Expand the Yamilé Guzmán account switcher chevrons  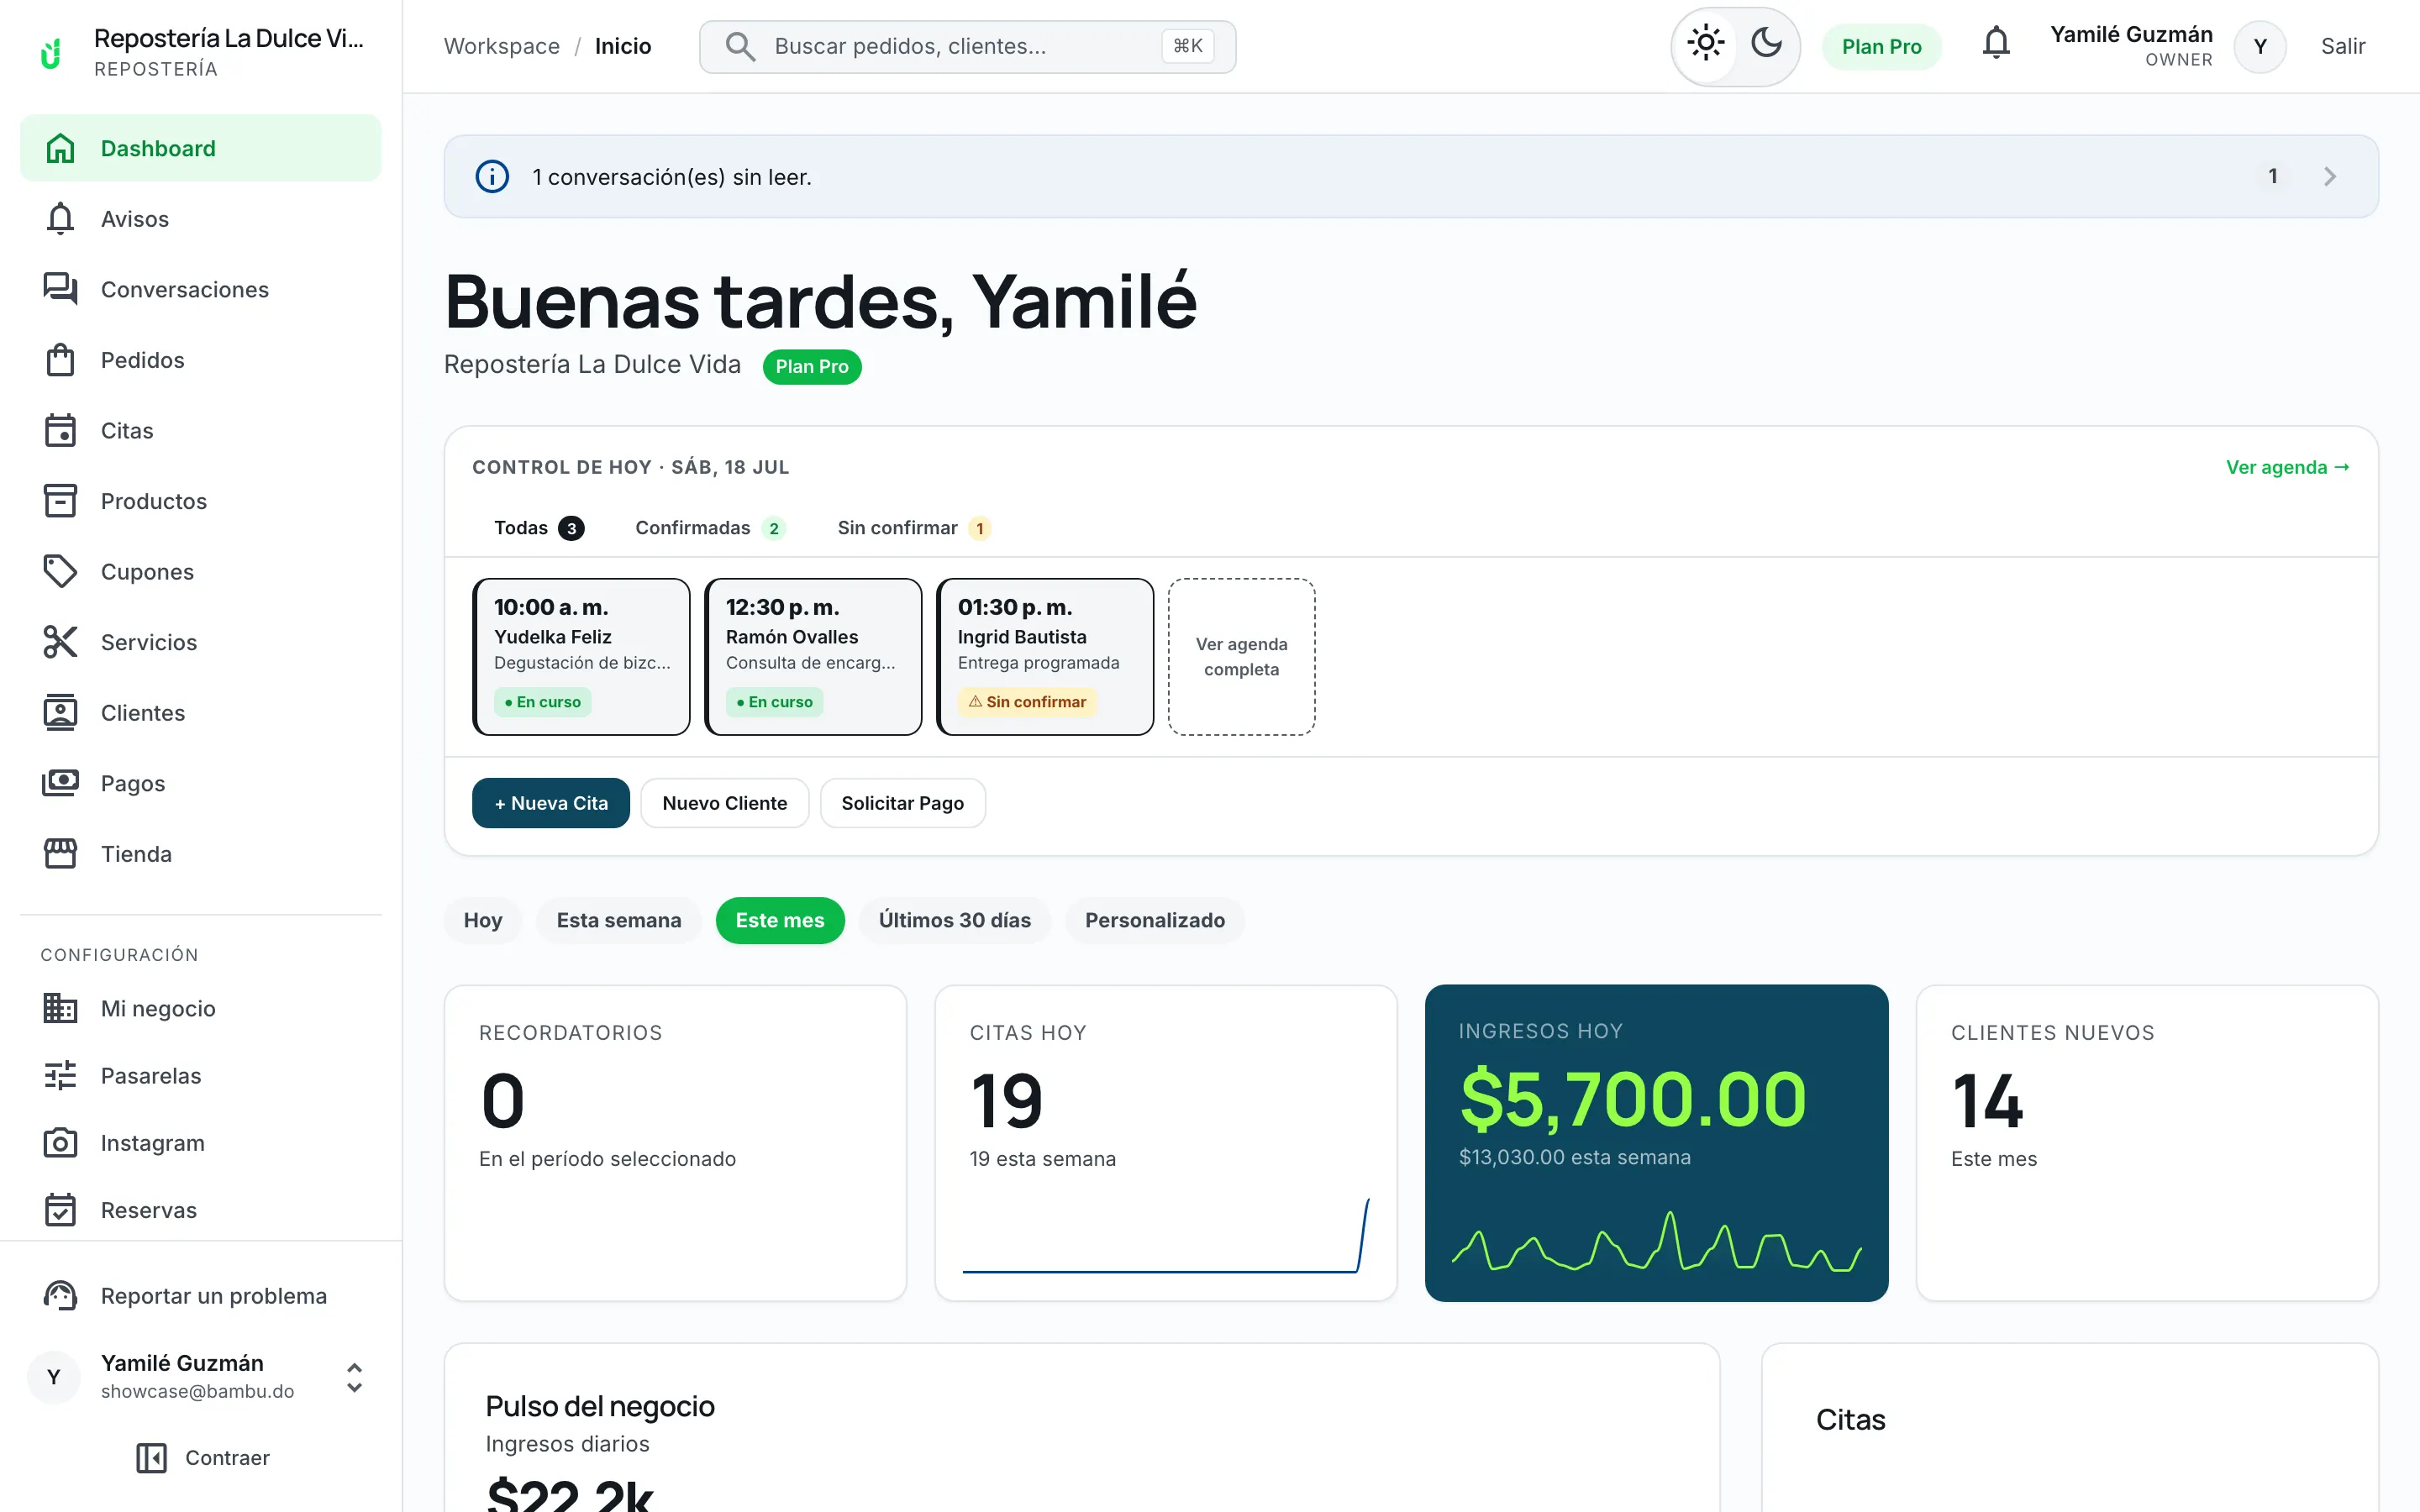(x=354, y=1378)
